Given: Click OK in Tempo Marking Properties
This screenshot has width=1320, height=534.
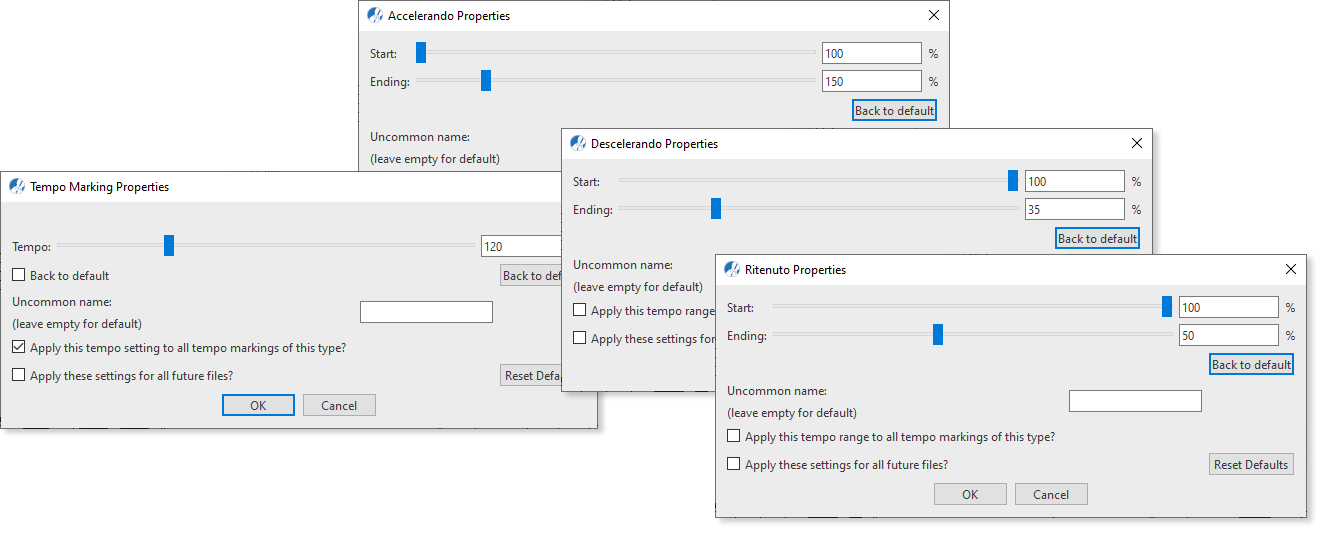Looking at the screenshot, I should click(258, 405).
